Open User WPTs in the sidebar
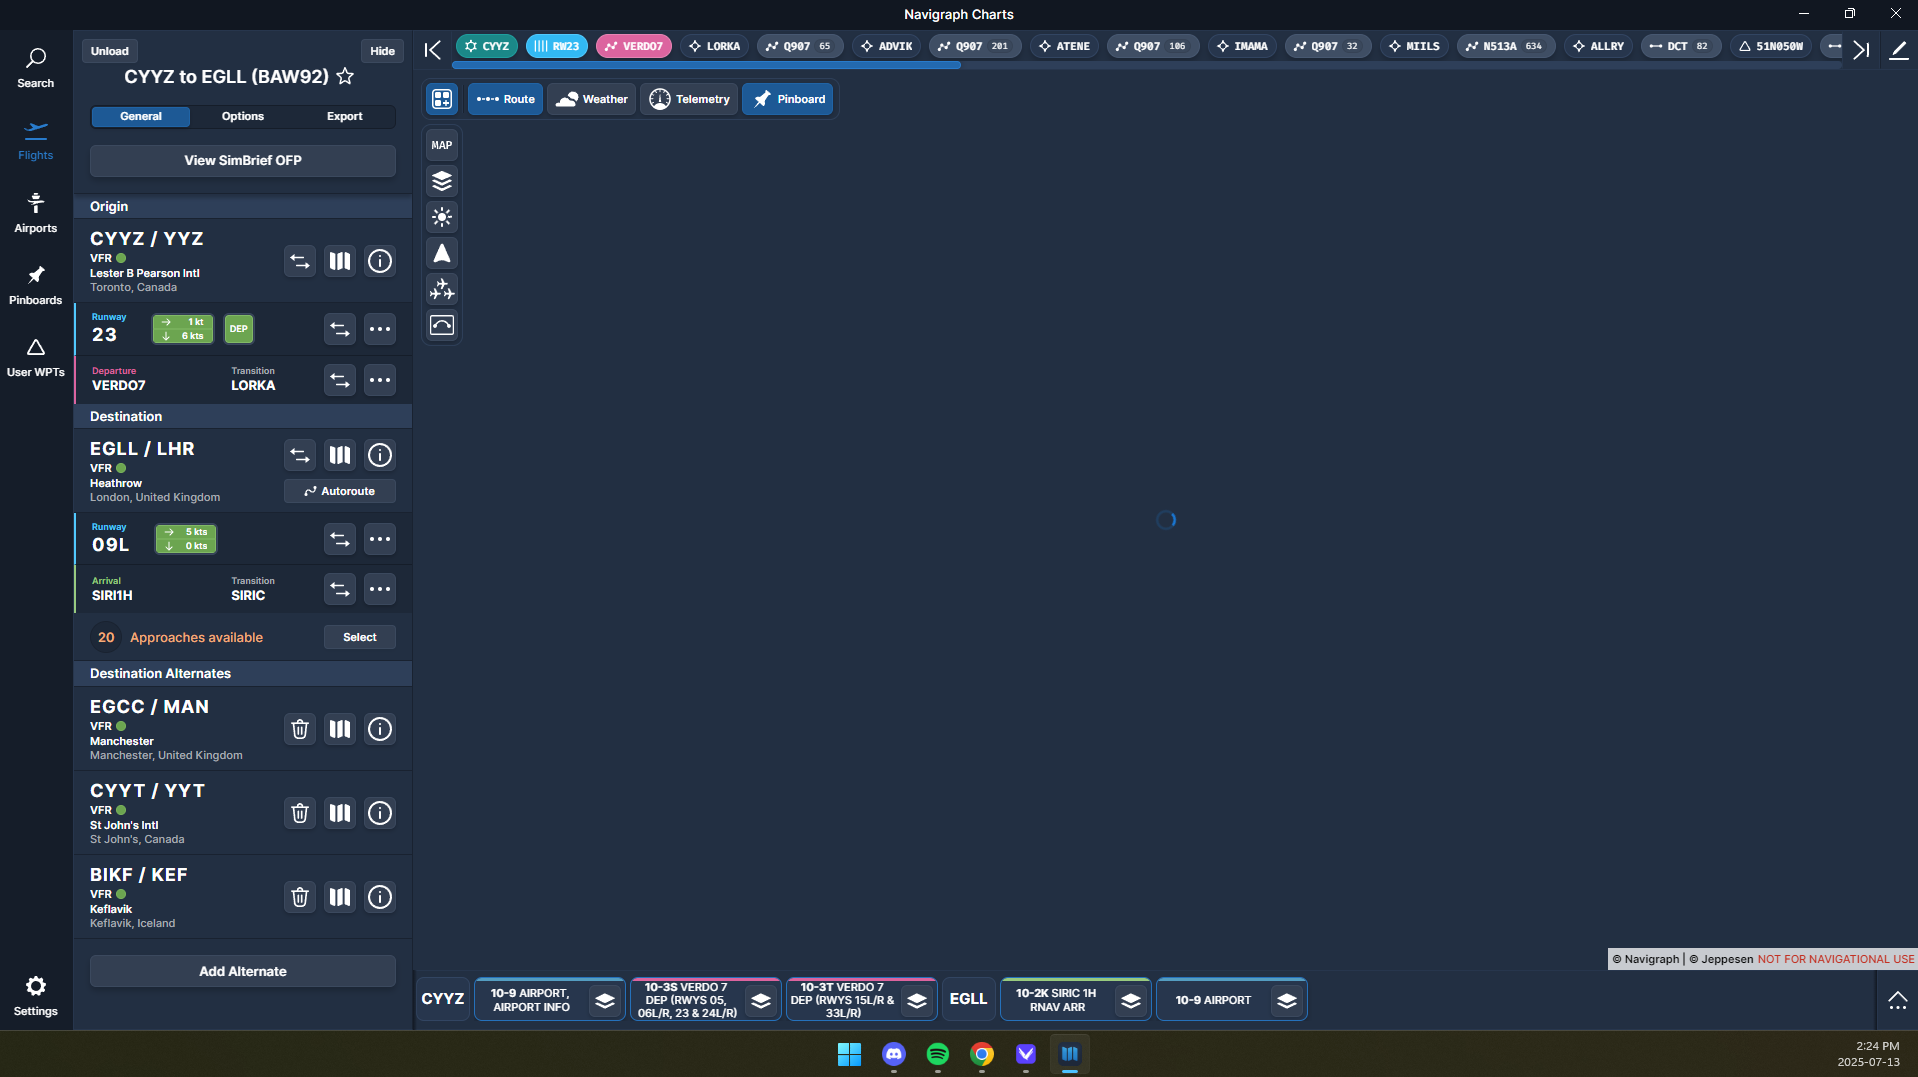Screen dimensions: 1918x1077 click(36, 357)
